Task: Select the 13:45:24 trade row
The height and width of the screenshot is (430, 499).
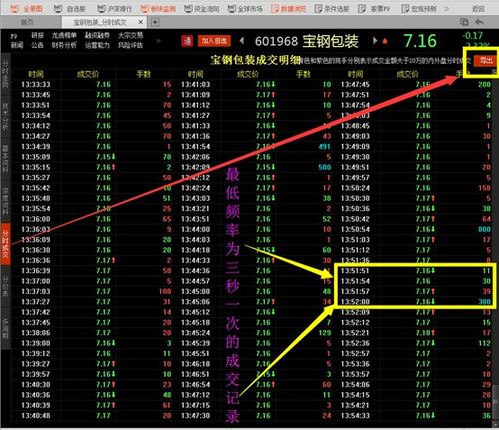Action: [256, 333]
